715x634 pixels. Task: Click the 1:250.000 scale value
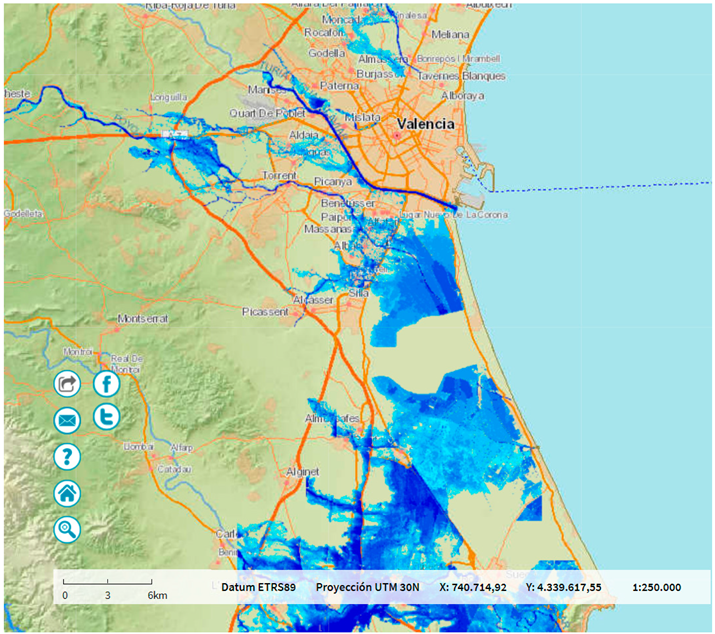657,587
